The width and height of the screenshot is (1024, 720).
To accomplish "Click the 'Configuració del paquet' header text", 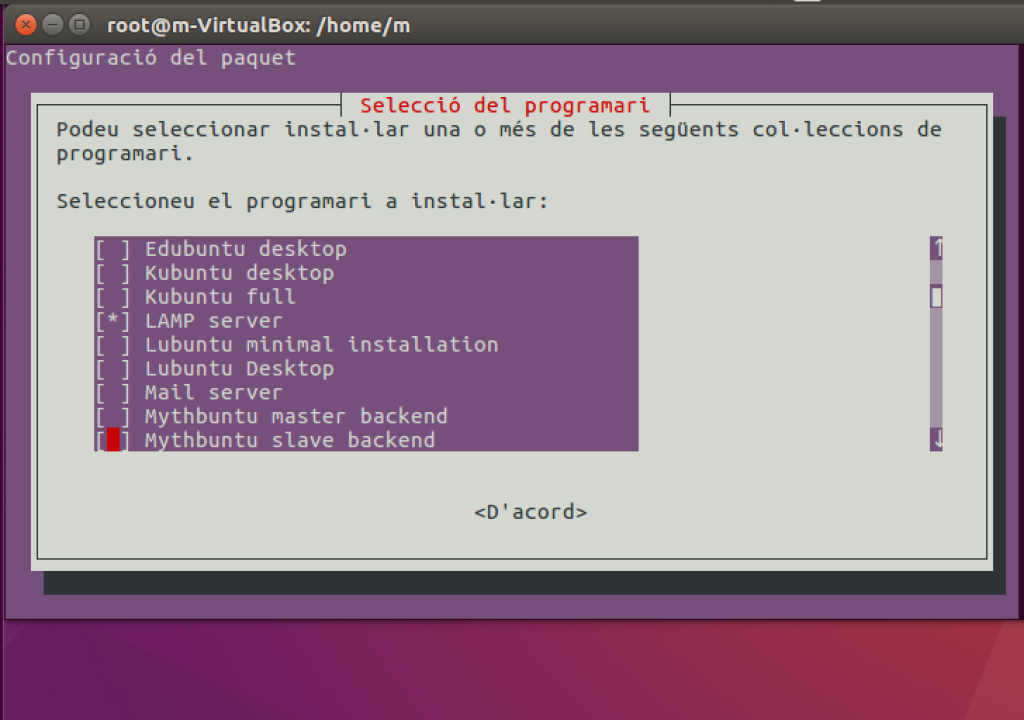I will (x=151, y=58).
